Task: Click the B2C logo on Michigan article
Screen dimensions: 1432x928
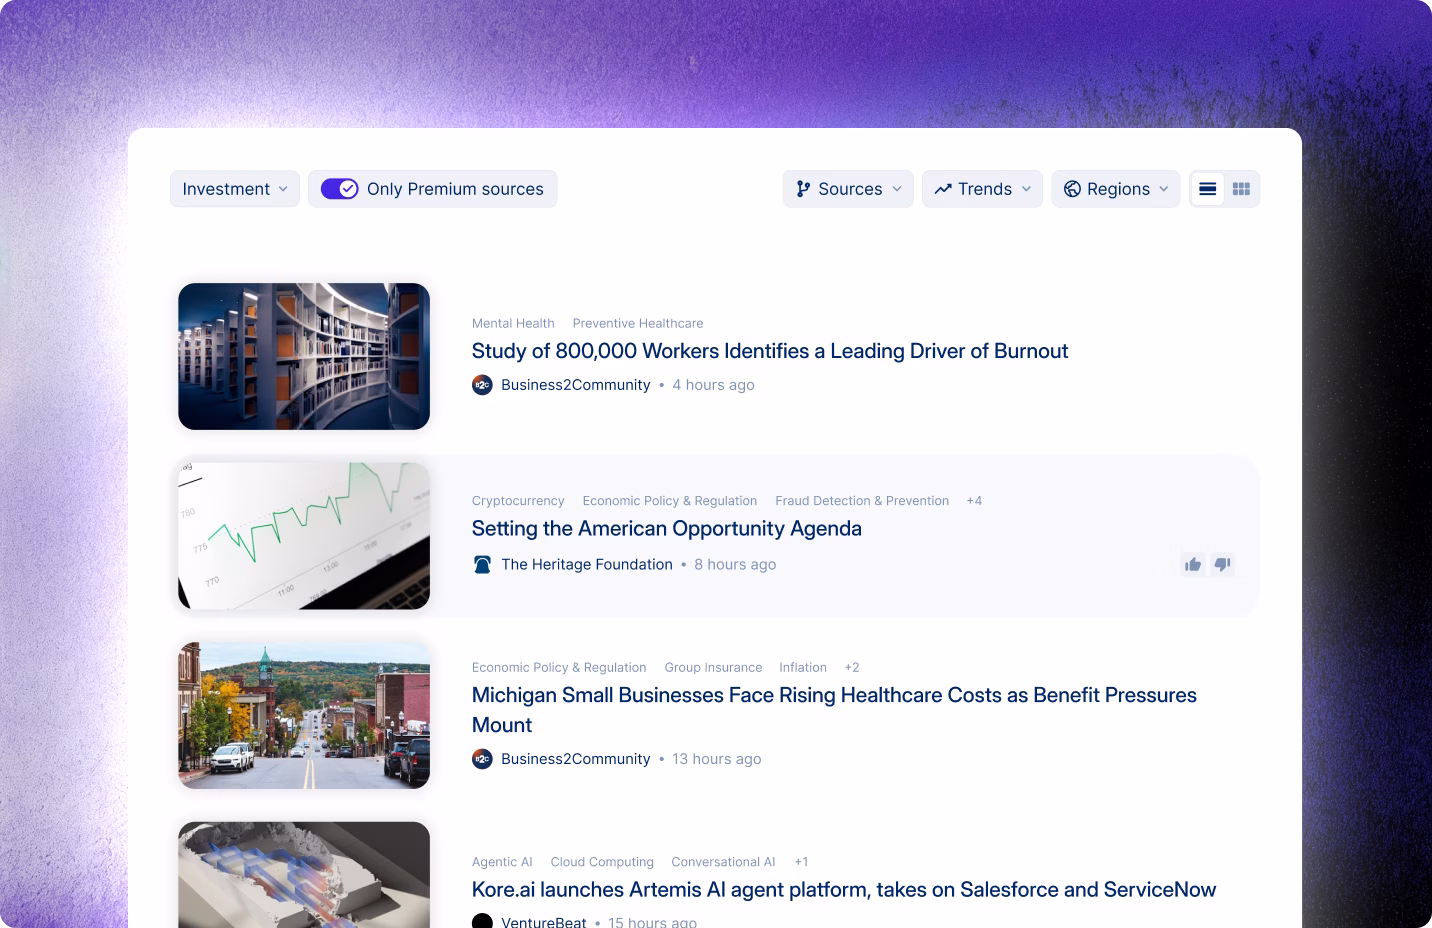Action: (x=482, y=759)
